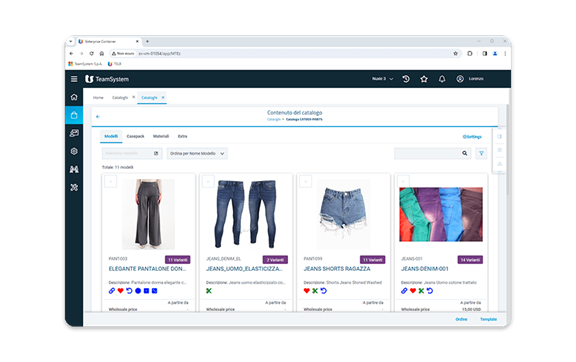Click the colored jeans product thumbnail

click(441, 214)
